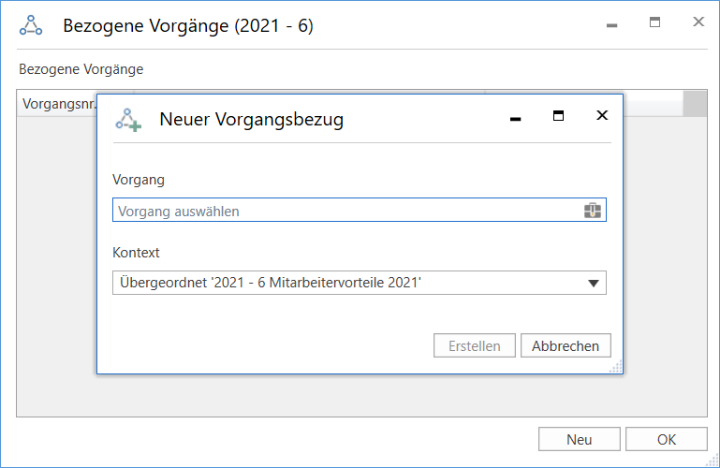
Task: Expand the Kontext dropdown arrow
Action: coord(594,283)
